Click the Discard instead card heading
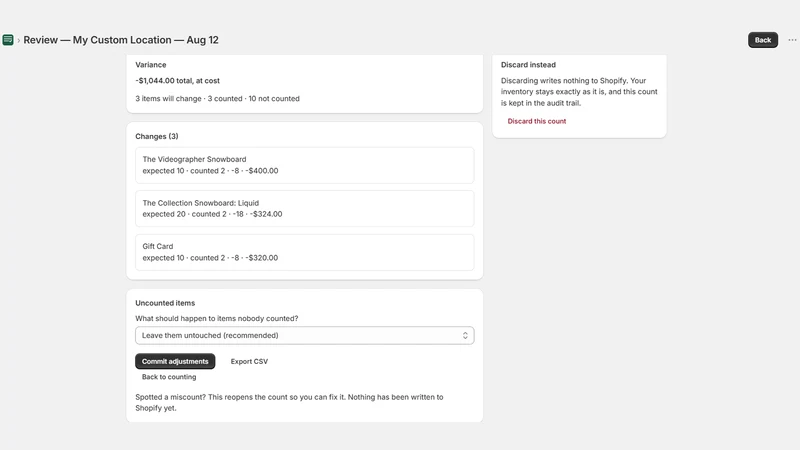The image size is (800, 450). (x=528, y=65)
